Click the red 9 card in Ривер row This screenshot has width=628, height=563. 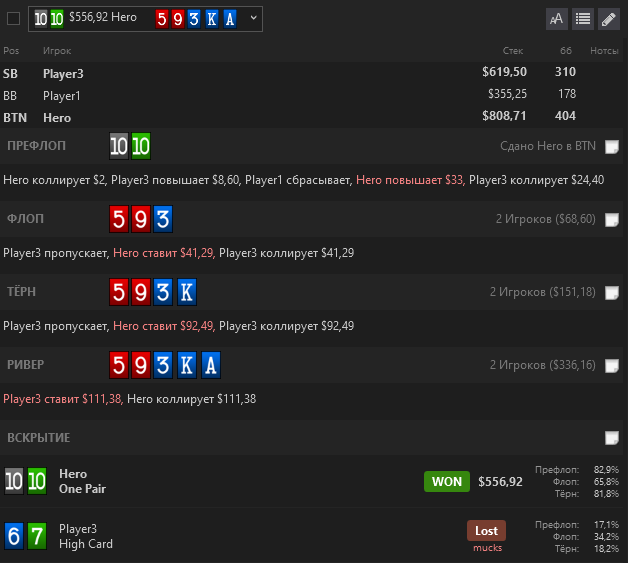point(141,365)
